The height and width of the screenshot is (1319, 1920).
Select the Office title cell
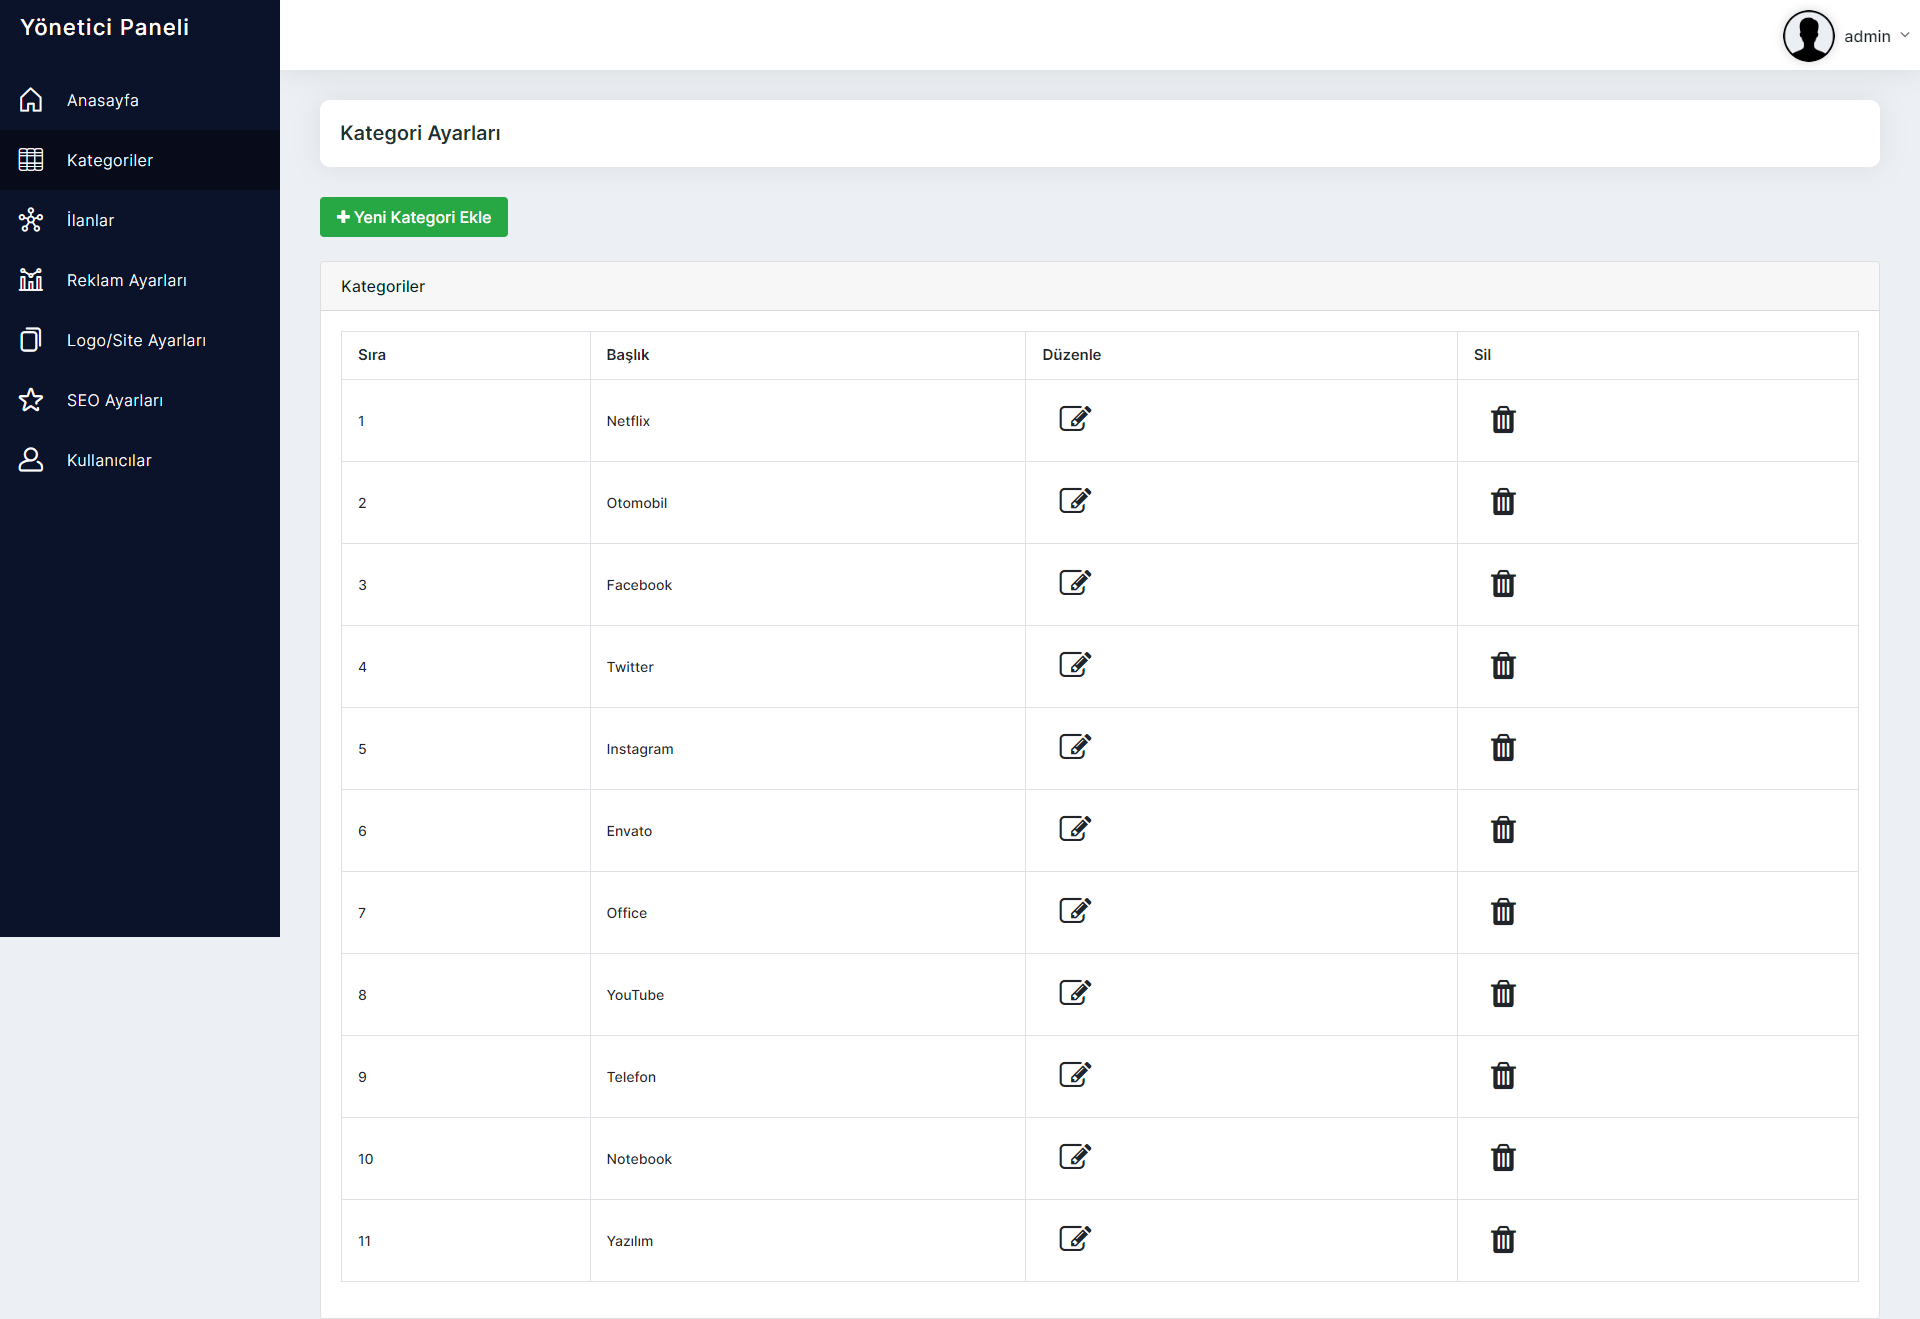(x=808, y=913)
